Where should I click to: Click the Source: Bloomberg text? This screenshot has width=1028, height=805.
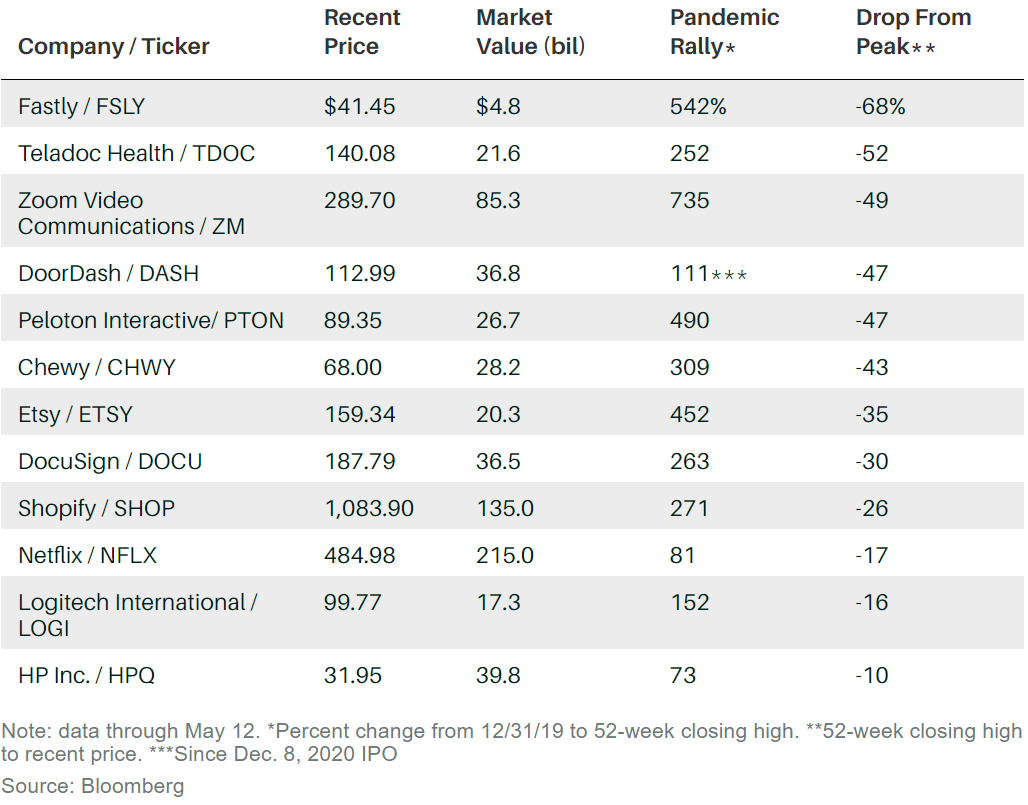93,786
